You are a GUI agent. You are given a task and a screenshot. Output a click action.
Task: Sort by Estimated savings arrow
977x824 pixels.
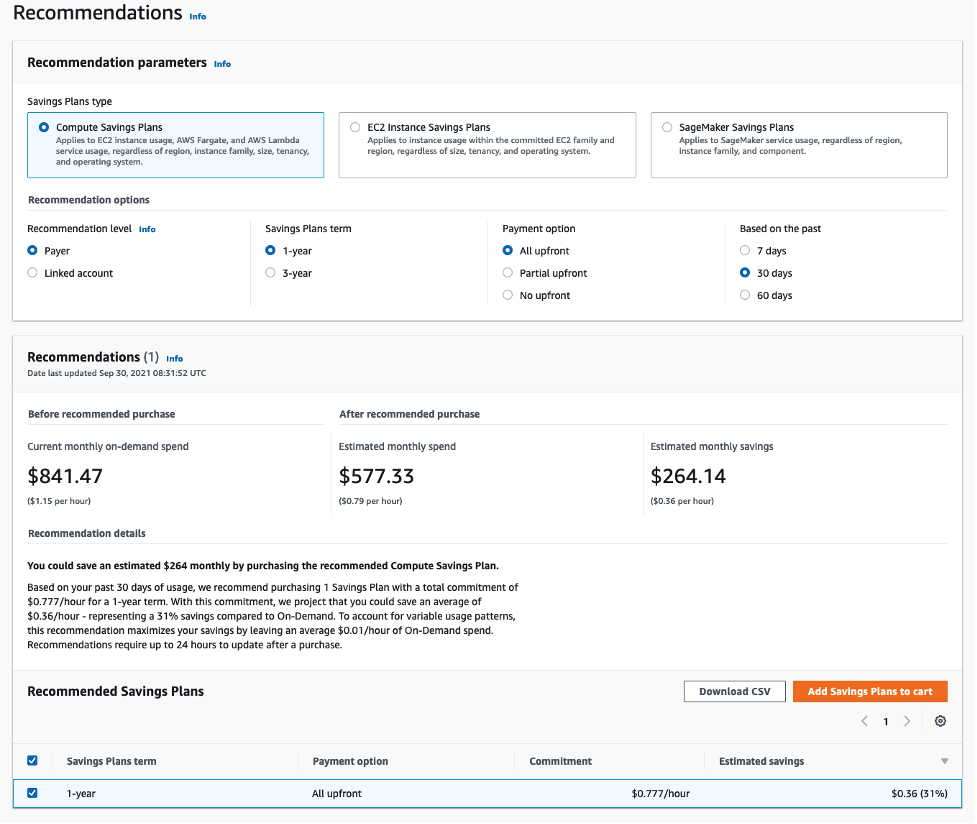tap(944, 762)
